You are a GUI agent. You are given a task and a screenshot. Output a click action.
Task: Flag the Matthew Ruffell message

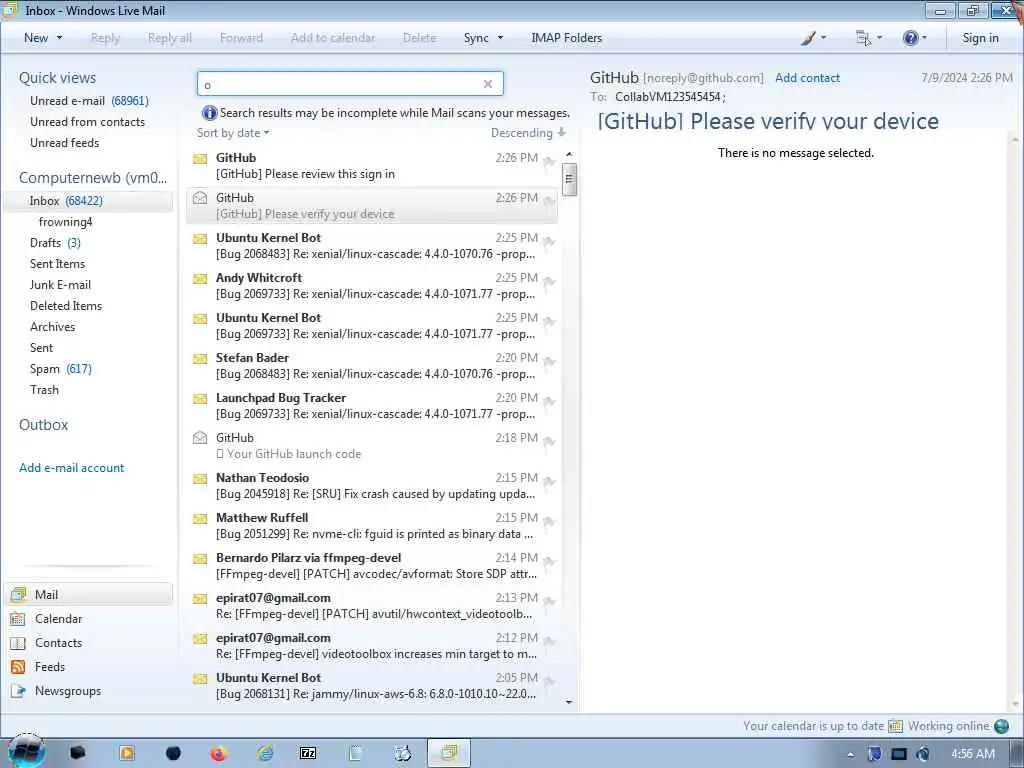[x=549, y=522]
